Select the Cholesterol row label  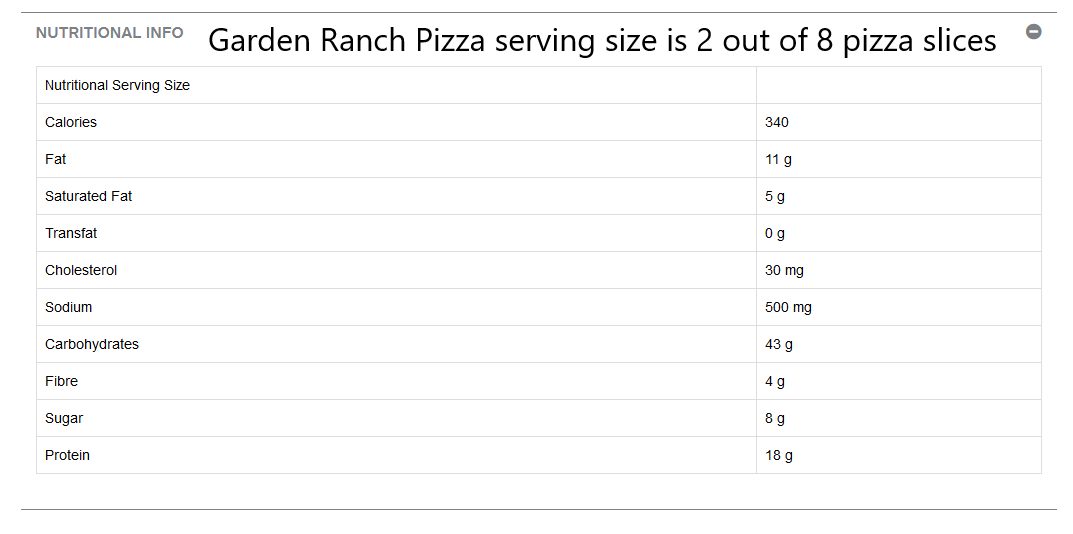click(81, 270)
